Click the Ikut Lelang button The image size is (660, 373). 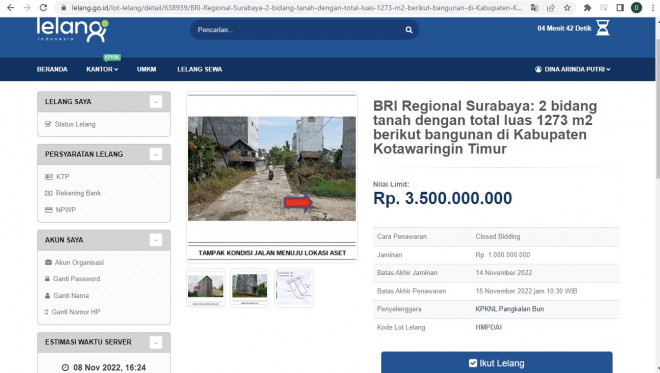[497, 362]
